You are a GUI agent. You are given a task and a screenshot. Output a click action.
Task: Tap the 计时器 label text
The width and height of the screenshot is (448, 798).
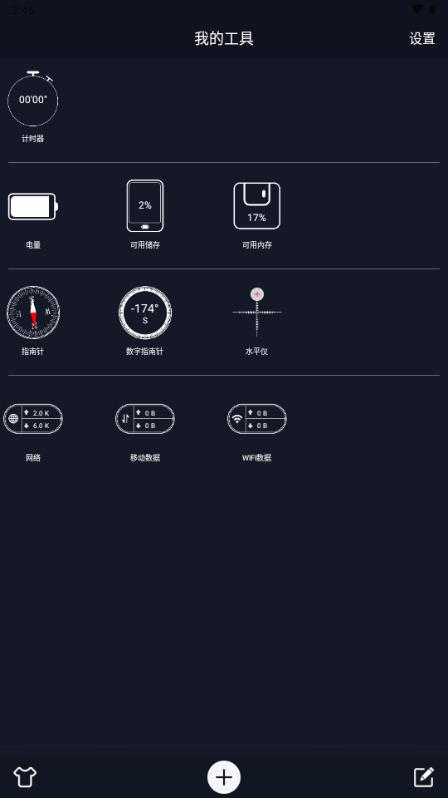click(33, 138)
